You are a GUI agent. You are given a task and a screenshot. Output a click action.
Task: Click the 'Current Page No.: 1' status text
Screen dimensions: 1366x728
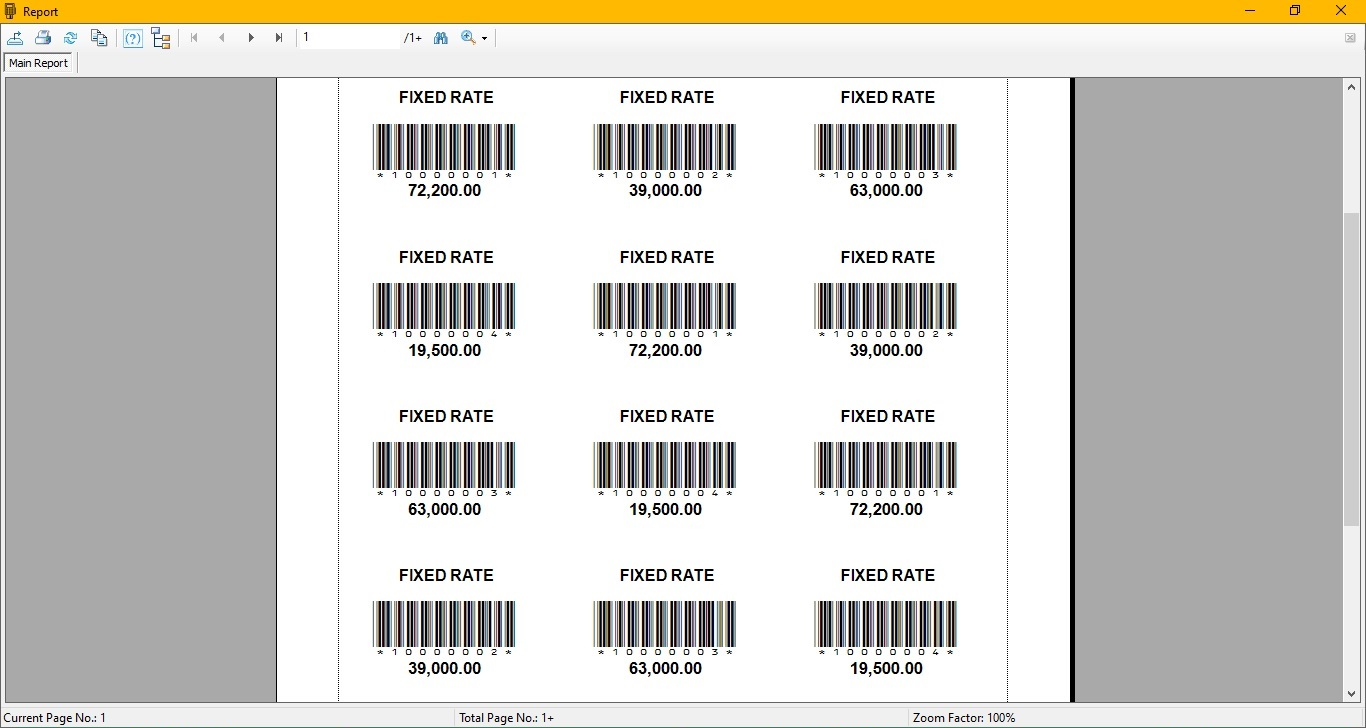point(55,718)
